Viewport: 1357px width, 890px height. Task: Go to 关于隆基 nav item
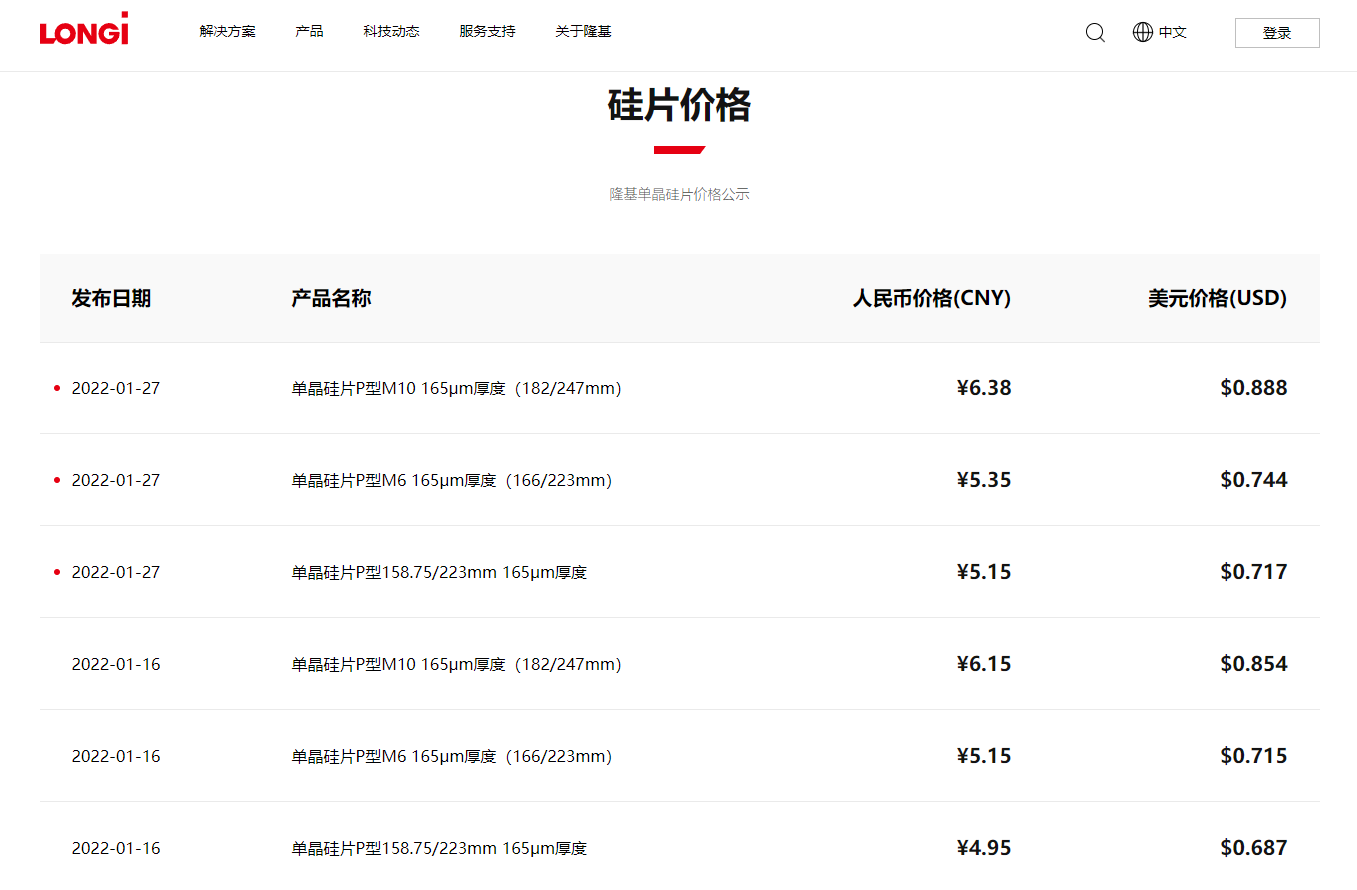(583, 31)
